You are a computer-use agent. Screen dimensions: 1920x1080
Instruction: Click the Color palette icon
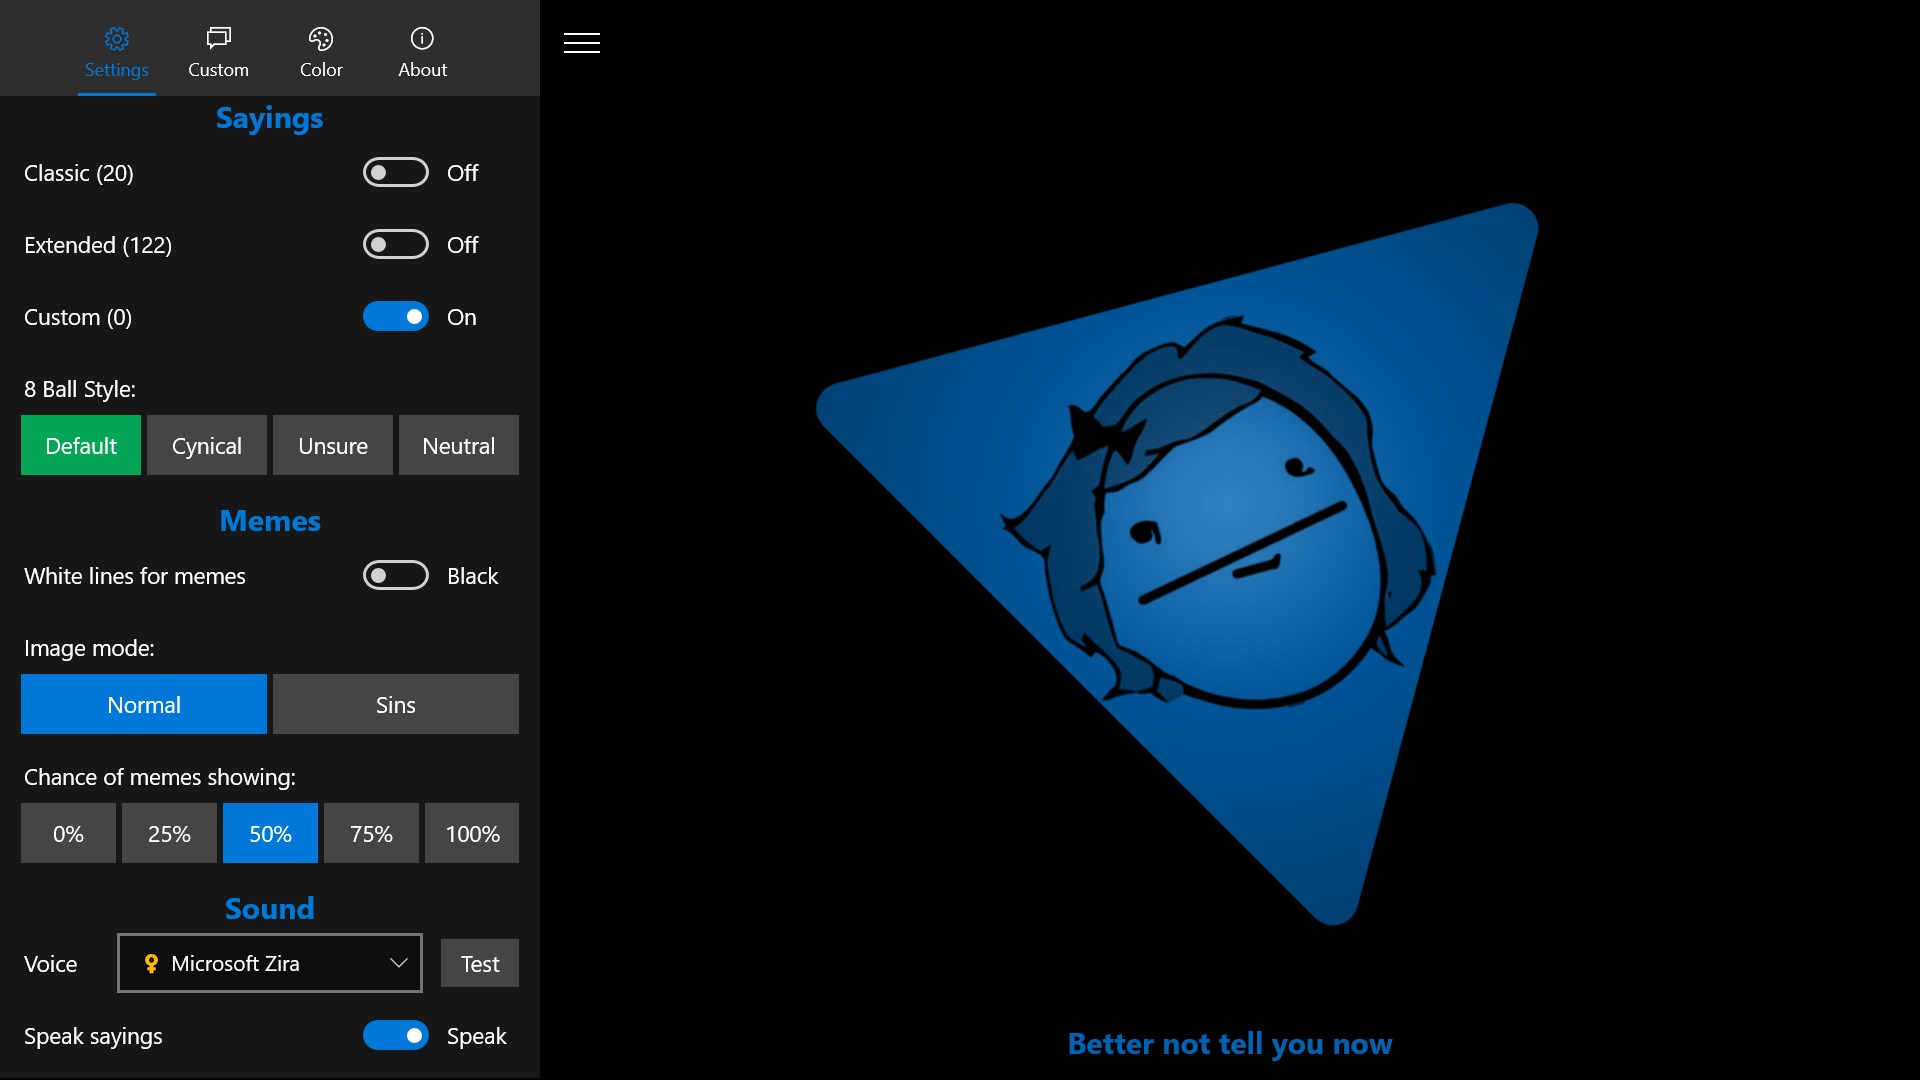click(x=321, y=39)
